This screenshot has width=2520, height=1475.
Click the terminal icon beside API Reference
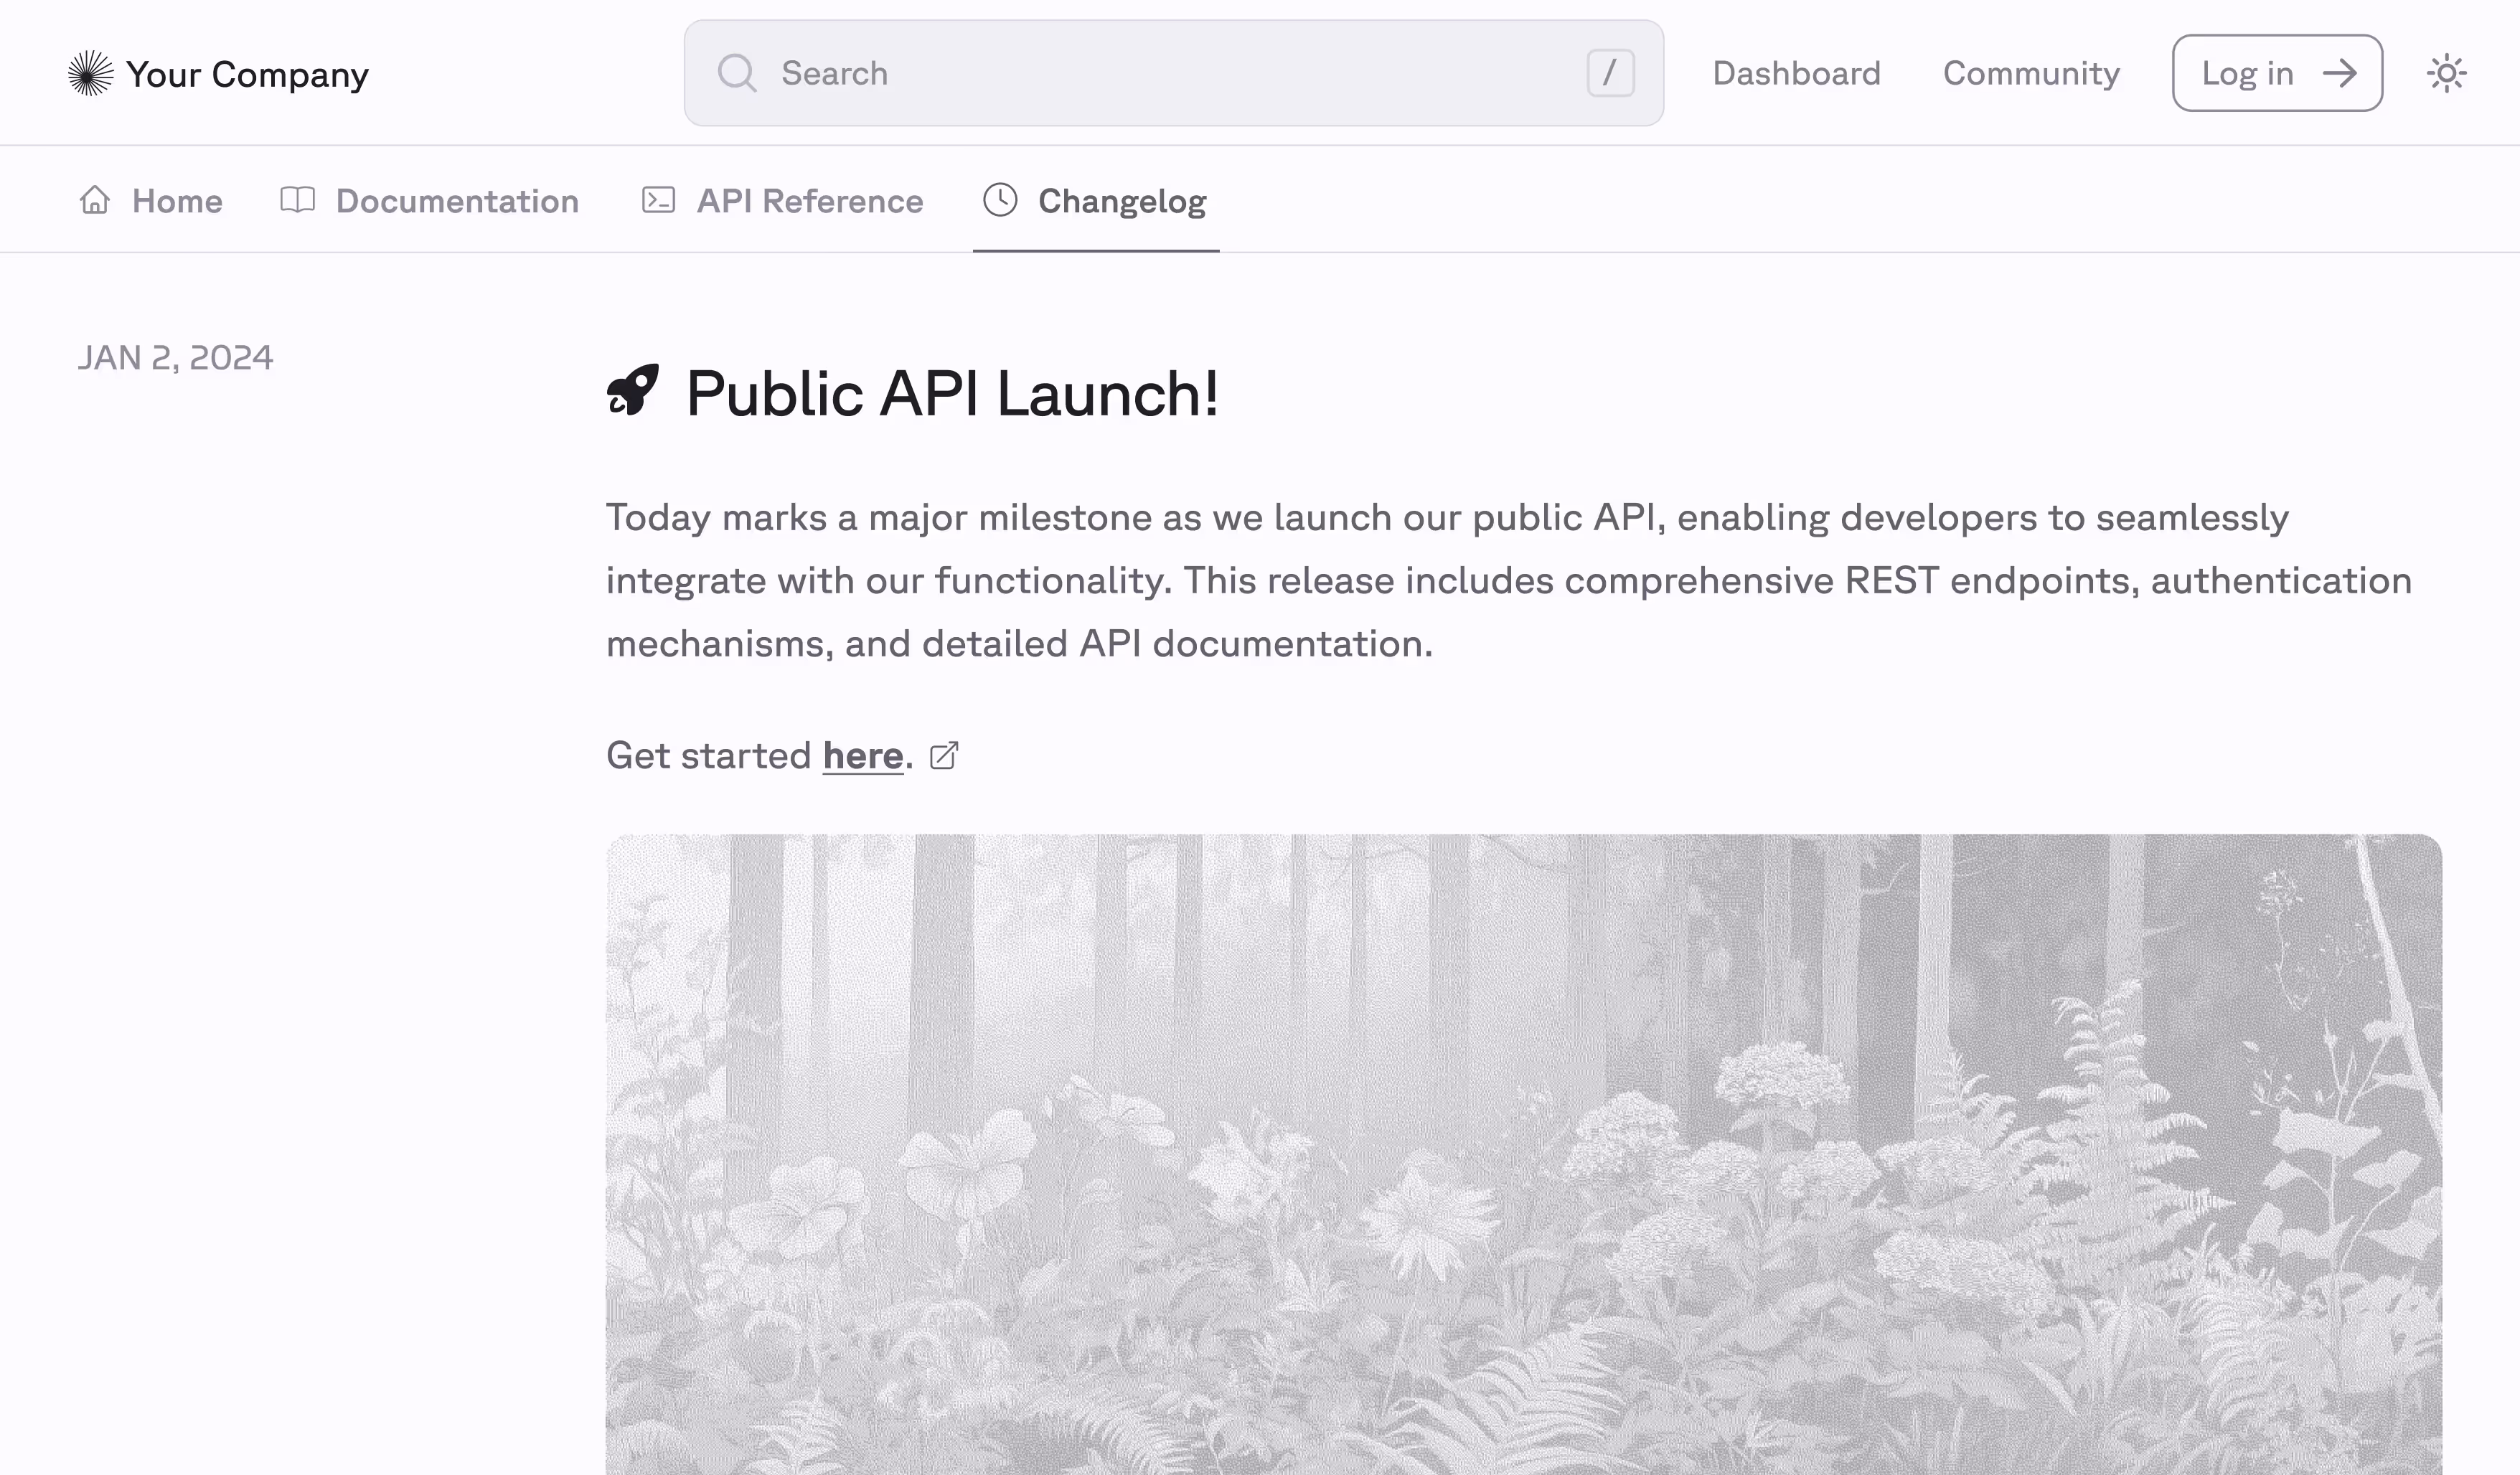coord(658,200)
